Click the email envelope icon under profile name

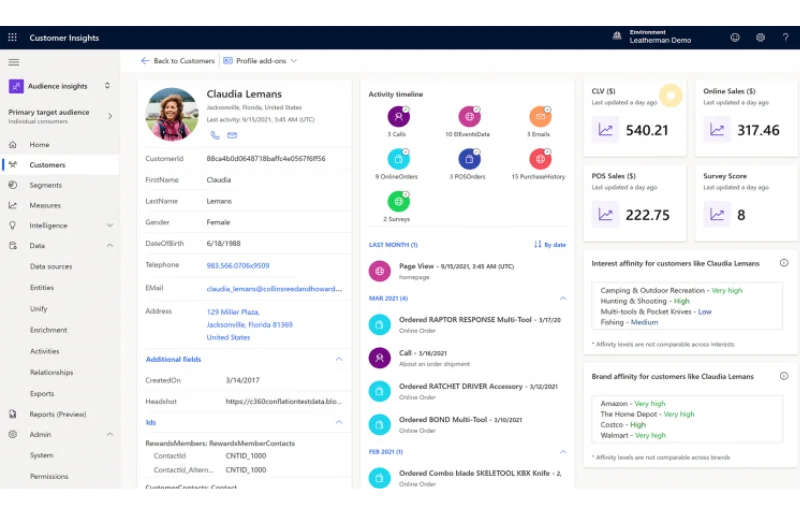click(x=232, y=135)
